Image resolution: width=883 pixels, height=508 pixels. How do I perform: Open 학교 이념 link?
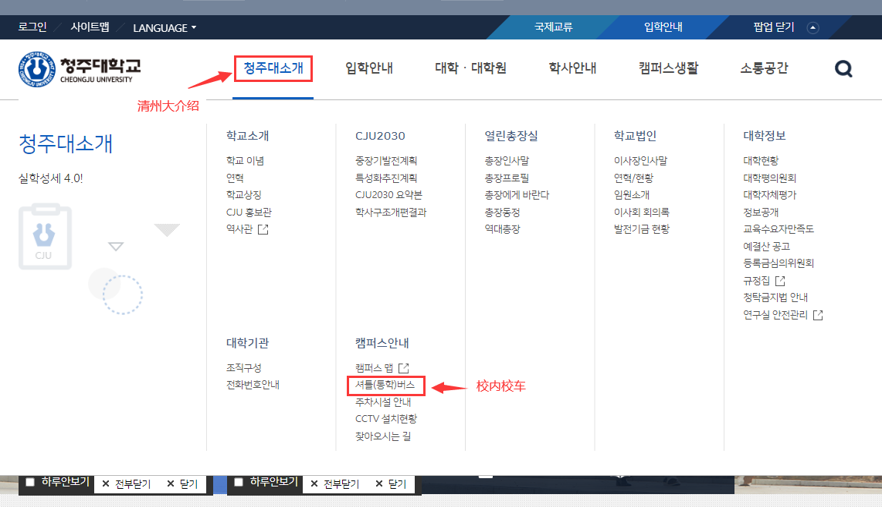click(245, 161)
